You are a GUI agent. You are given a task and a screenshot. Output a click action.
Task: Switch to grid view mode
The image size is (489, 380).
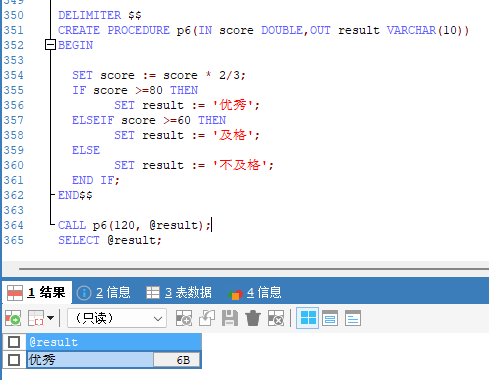tap(308, 318)
